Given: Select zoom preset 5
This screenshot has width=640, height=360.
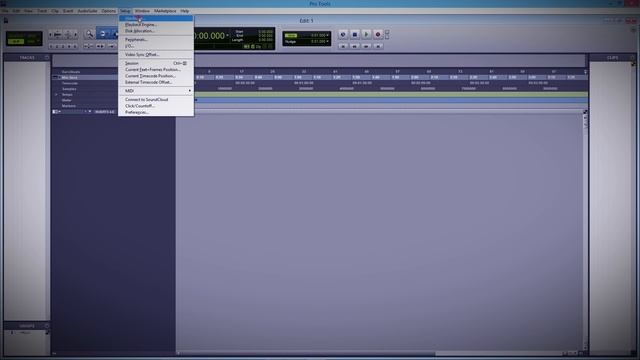Looking at the screenshot, I should (75, 47).
